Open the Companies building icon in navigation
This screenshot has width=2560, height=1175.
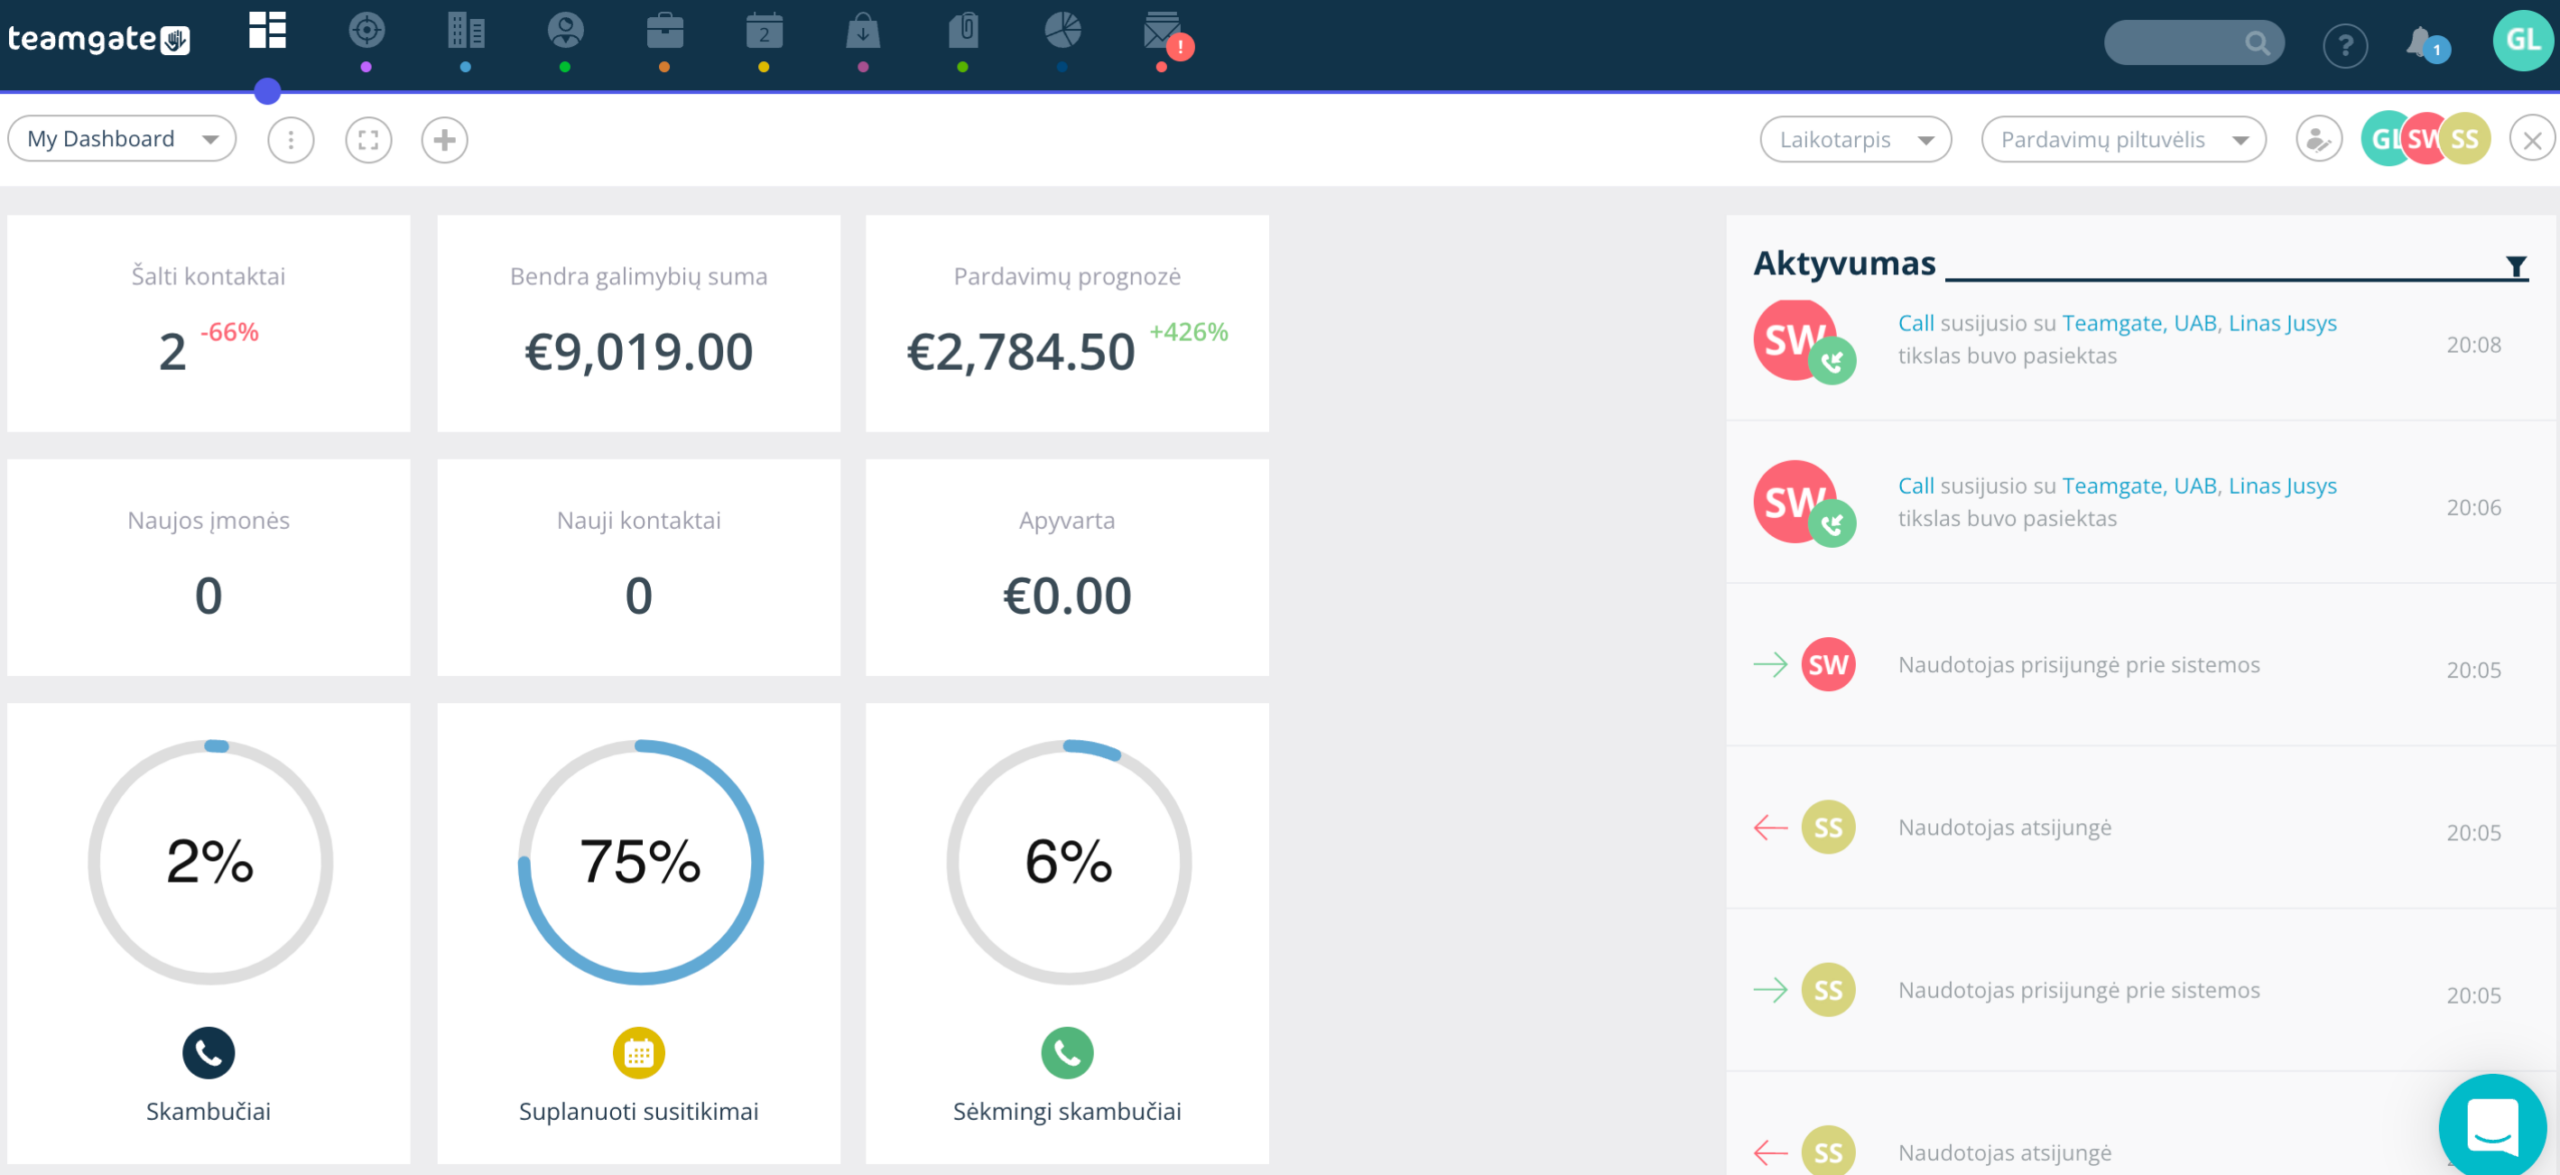[466, 31]
